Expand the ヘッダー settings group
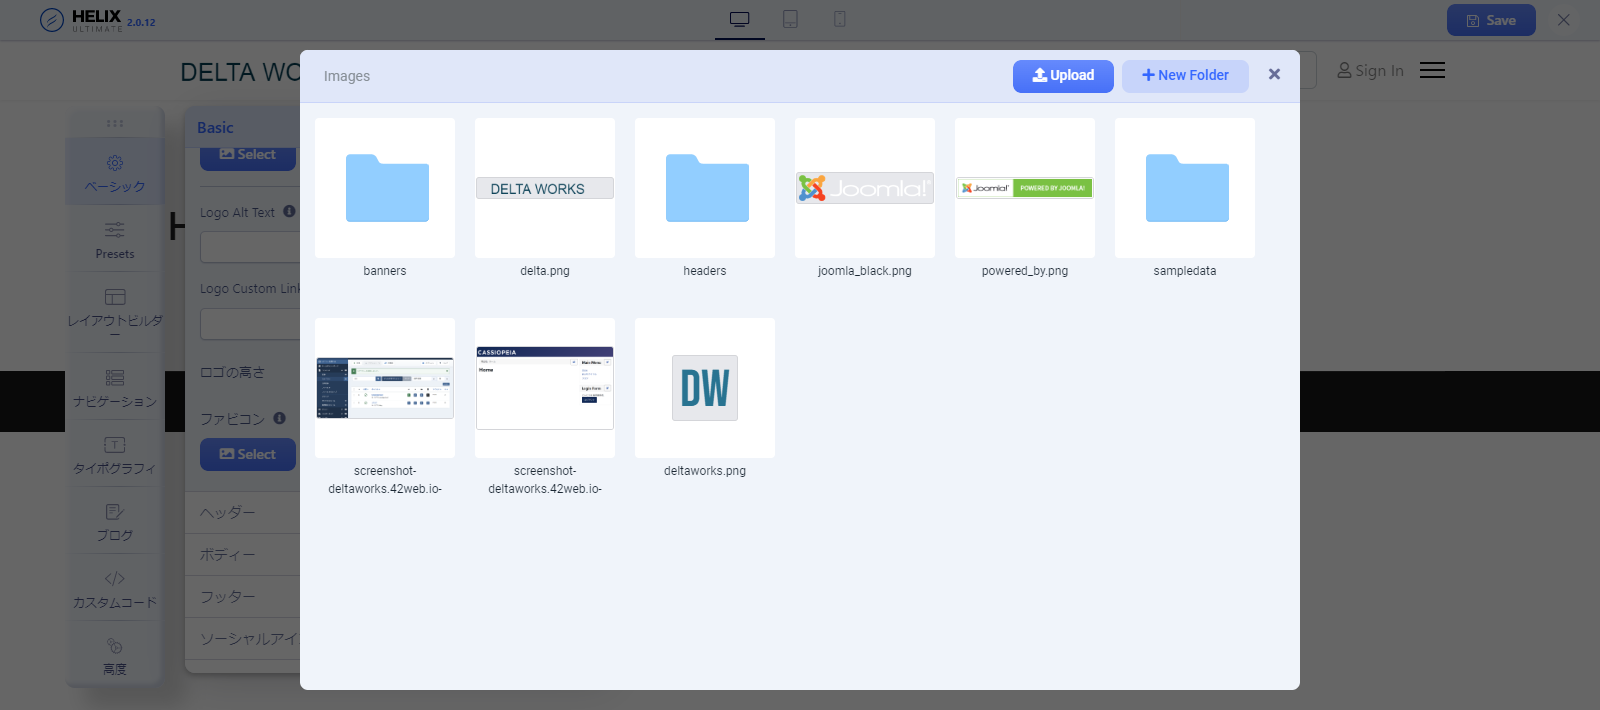 (x=242, y=512)
